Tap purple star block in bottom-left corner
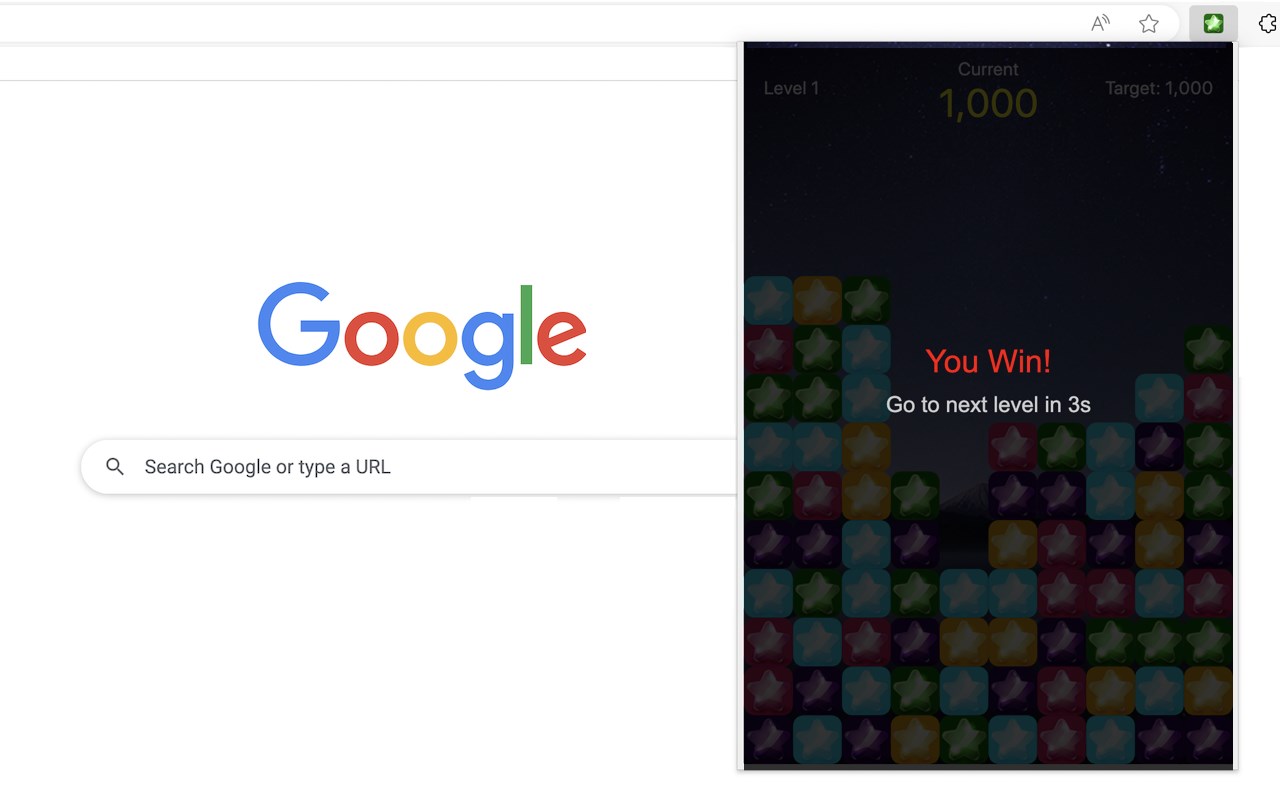Screen dimensions: 1280x800 coord(768,740)
